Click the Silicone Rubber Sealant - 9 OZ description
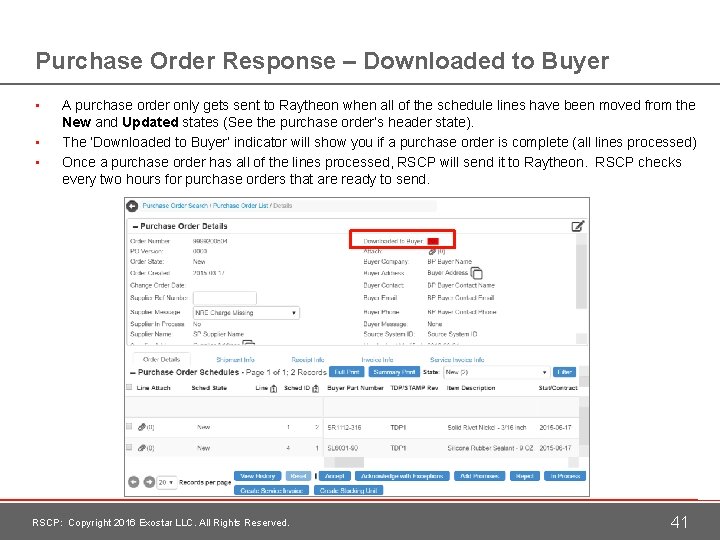This screenshot has height=540, width=720. [x=490, y=448]
